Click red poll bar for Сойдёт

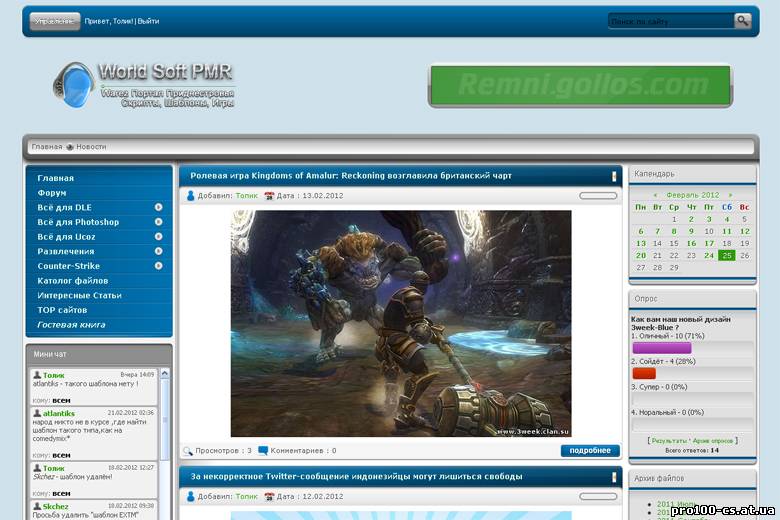click(644, 373)
